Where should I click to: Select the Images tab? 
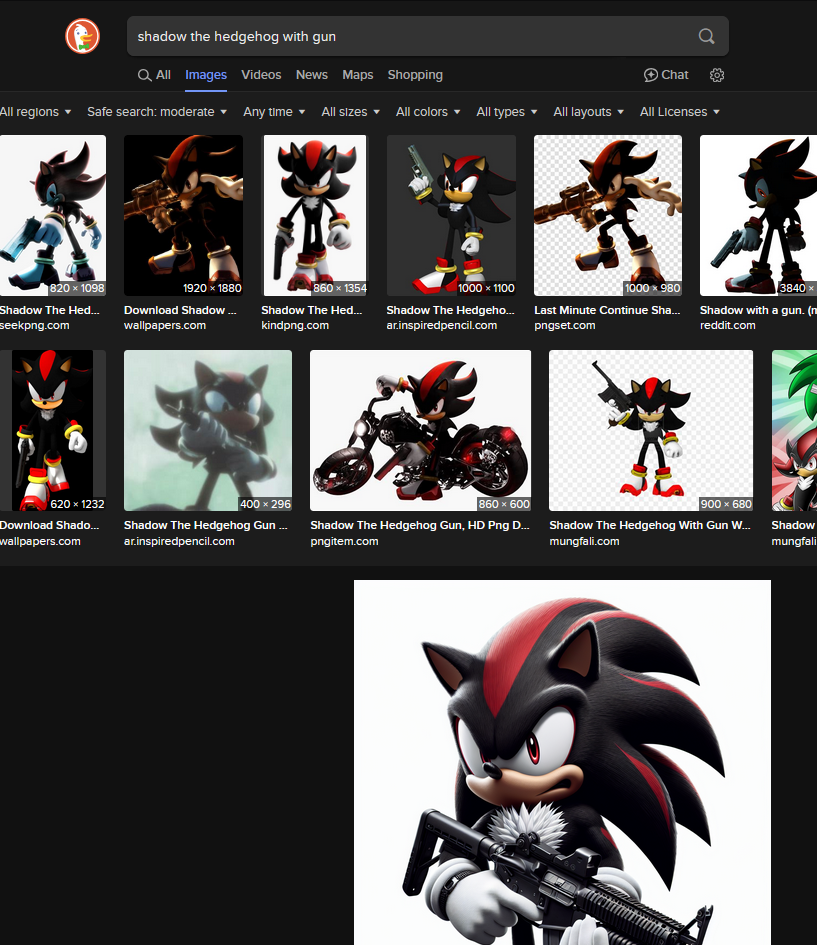[x=206, y=75]
